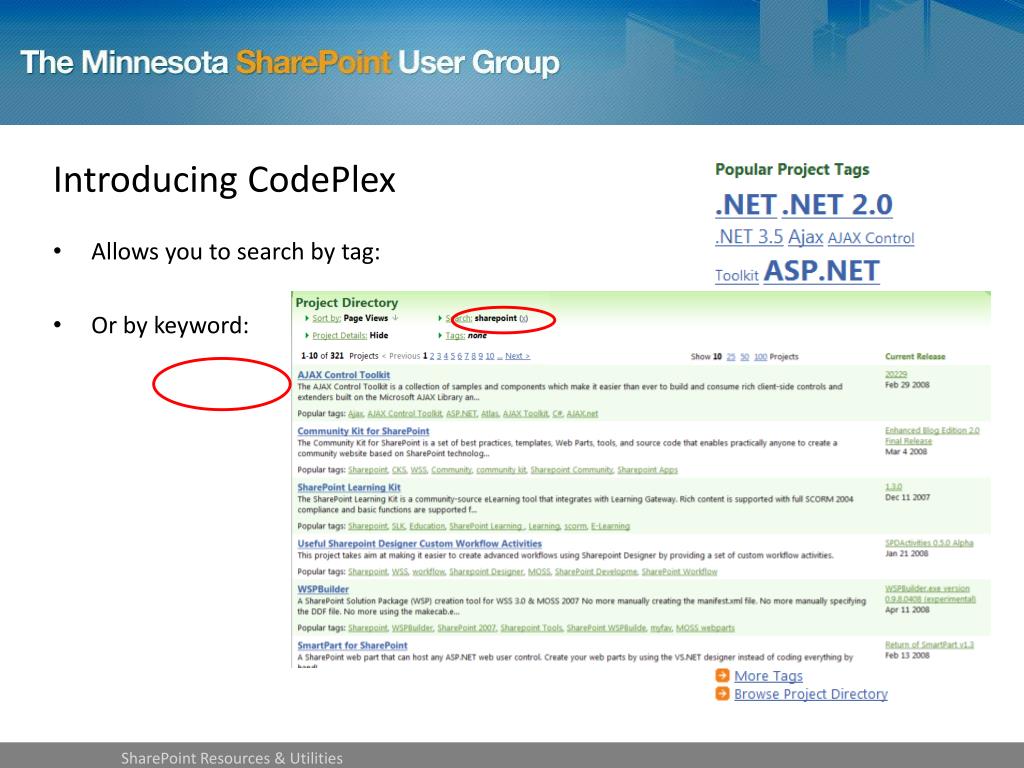
Task: Open the More Tags link
Action: click(x=769, y=676)
